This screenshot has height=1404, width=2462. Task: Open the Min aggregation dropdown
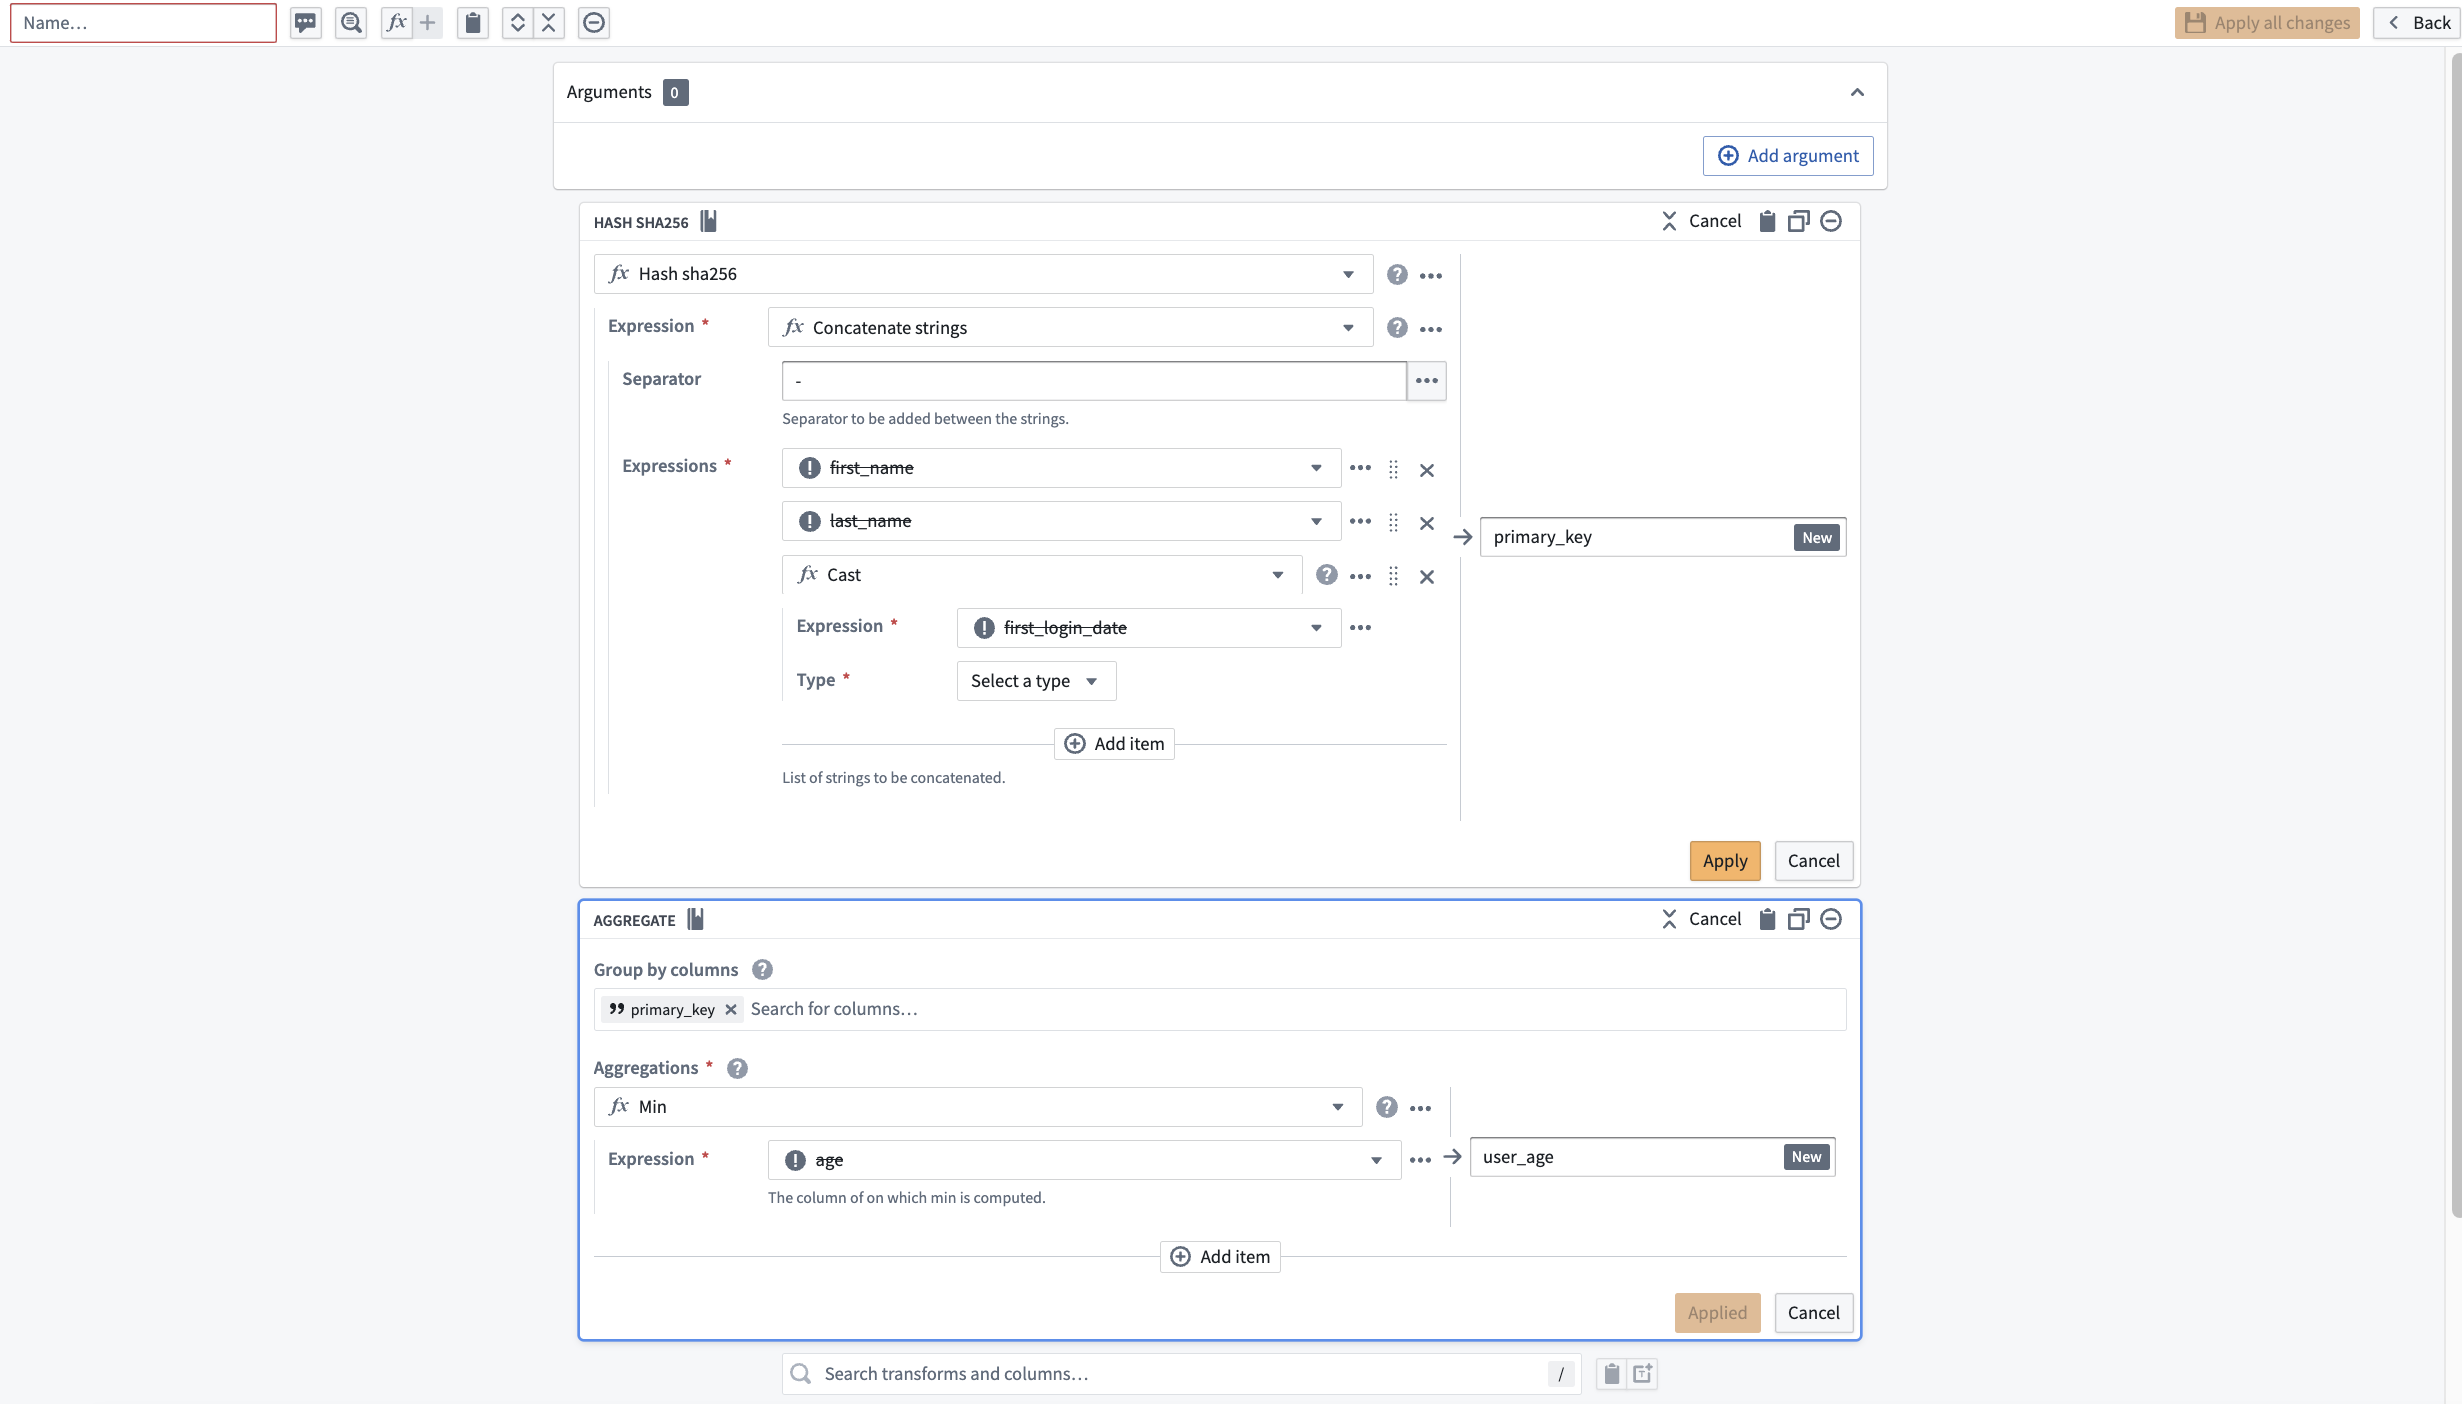click(978, 1107)
